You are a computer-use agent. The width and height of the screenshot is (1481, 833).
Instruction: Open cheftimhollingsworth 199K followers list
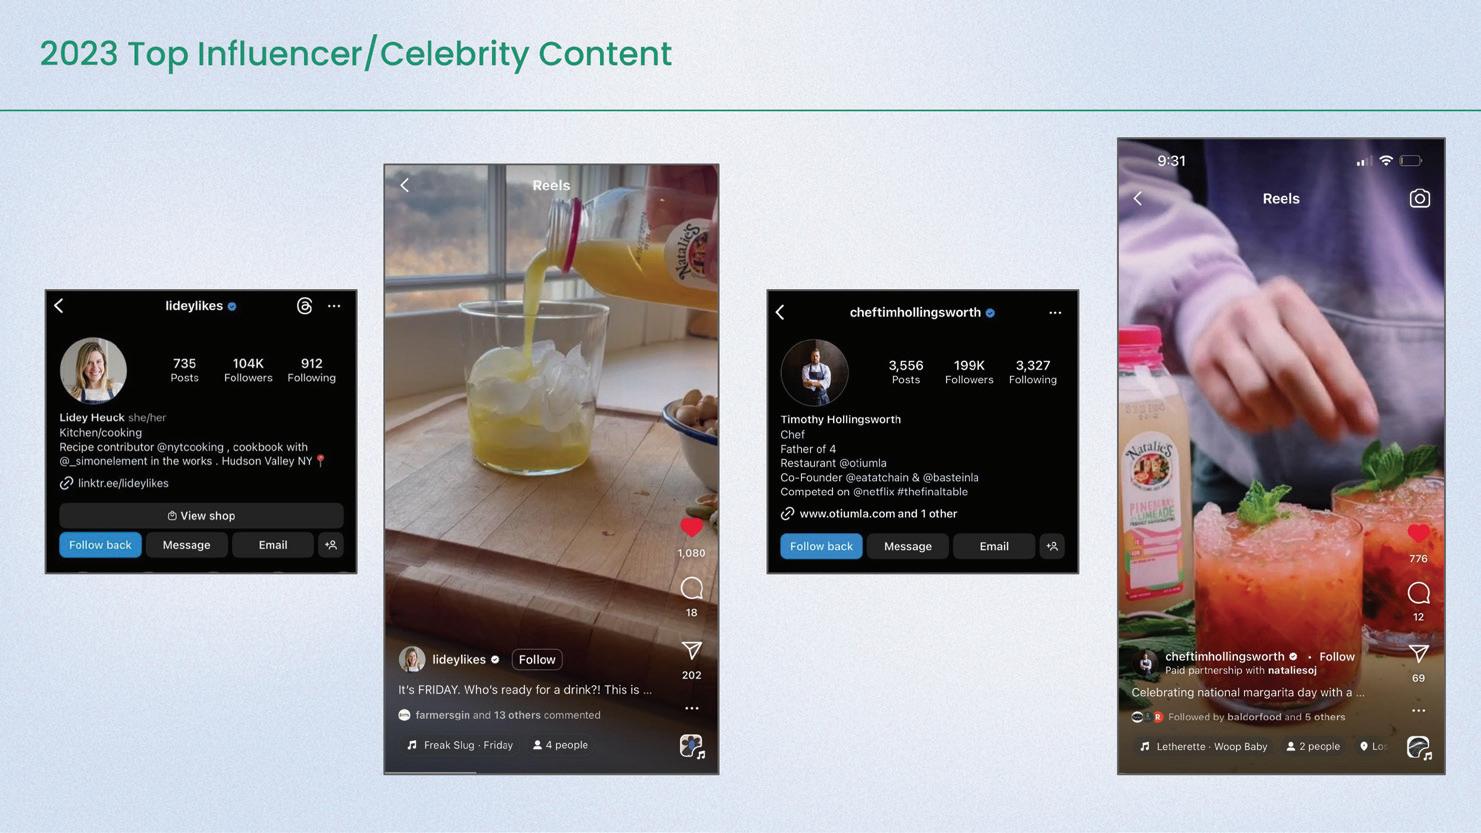coord(969,371)
